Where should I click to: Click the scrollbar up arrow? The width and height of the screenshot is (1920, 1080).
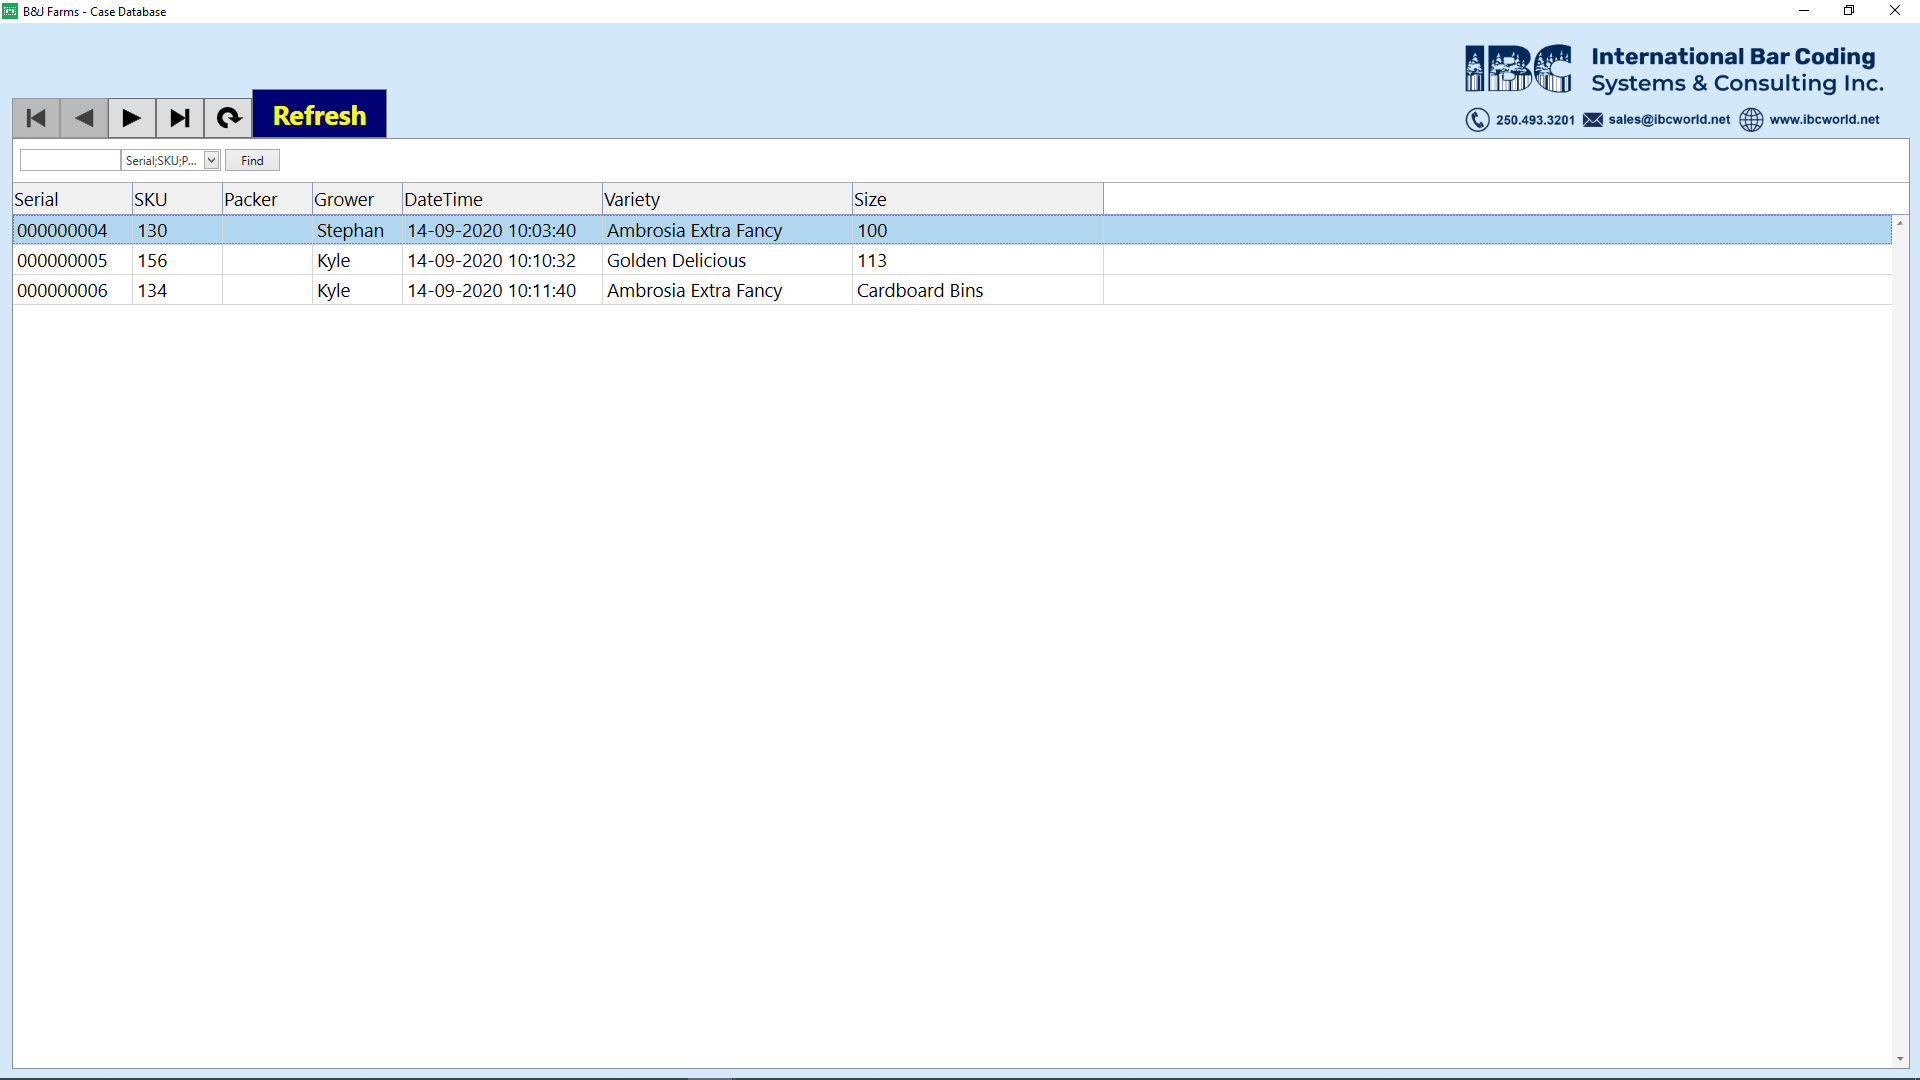(x=1901, y=224)
